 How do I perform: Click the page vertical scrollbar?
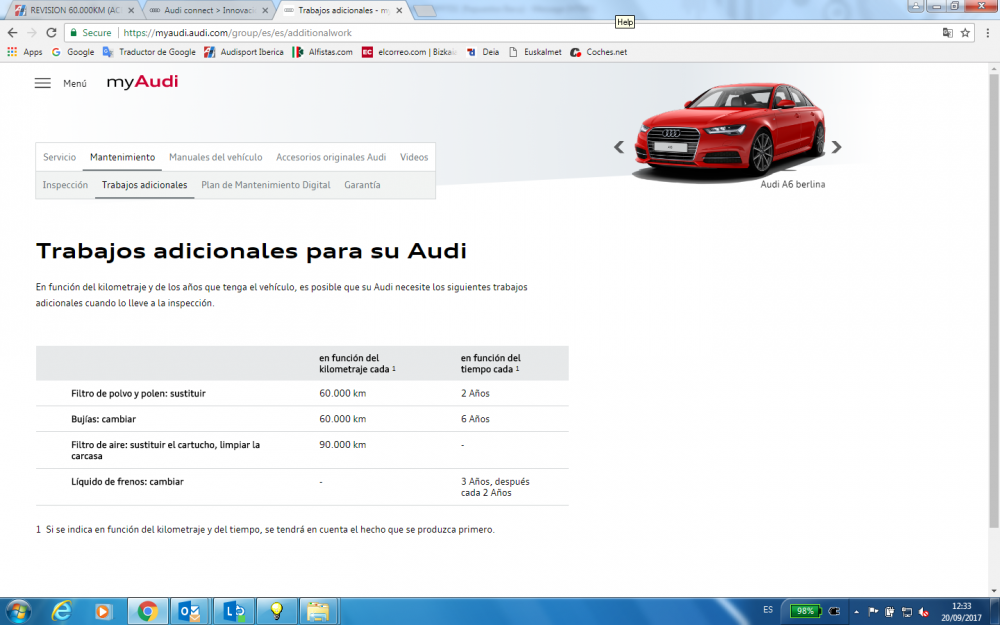pos(994,300)
